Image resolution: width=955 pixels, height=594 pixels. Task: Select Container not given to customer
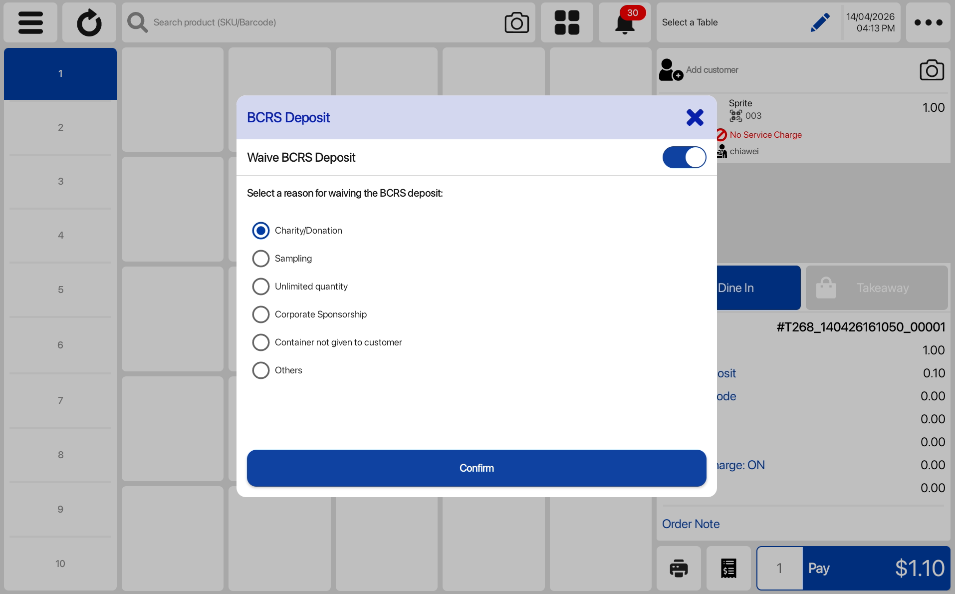click(261, 343)
